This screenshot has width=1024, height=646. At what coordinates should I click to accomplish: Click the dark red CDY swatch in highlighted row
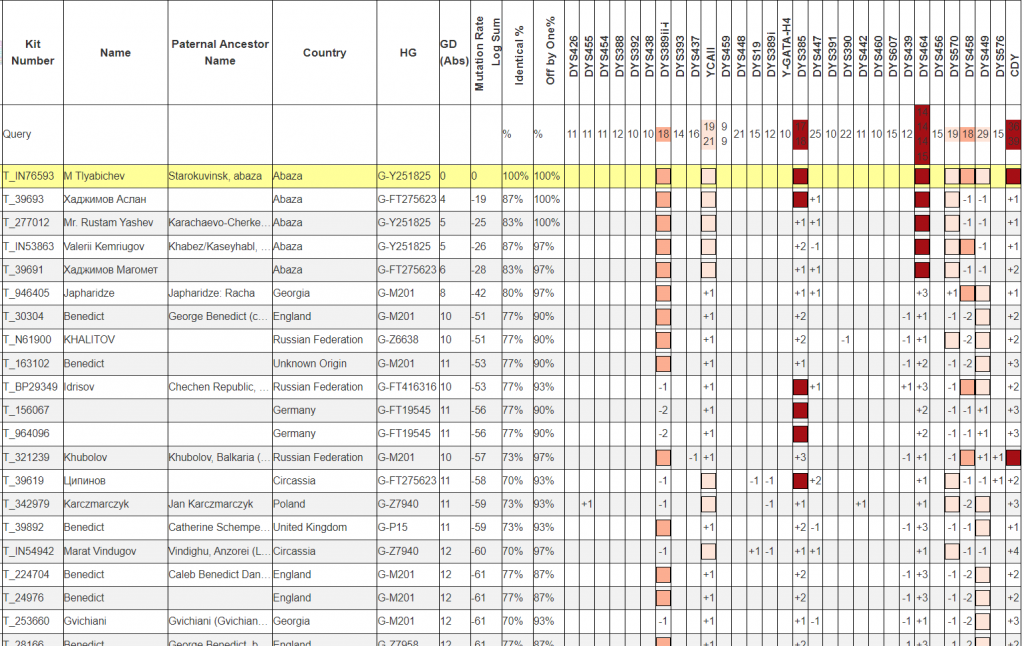click(1013, 176)
